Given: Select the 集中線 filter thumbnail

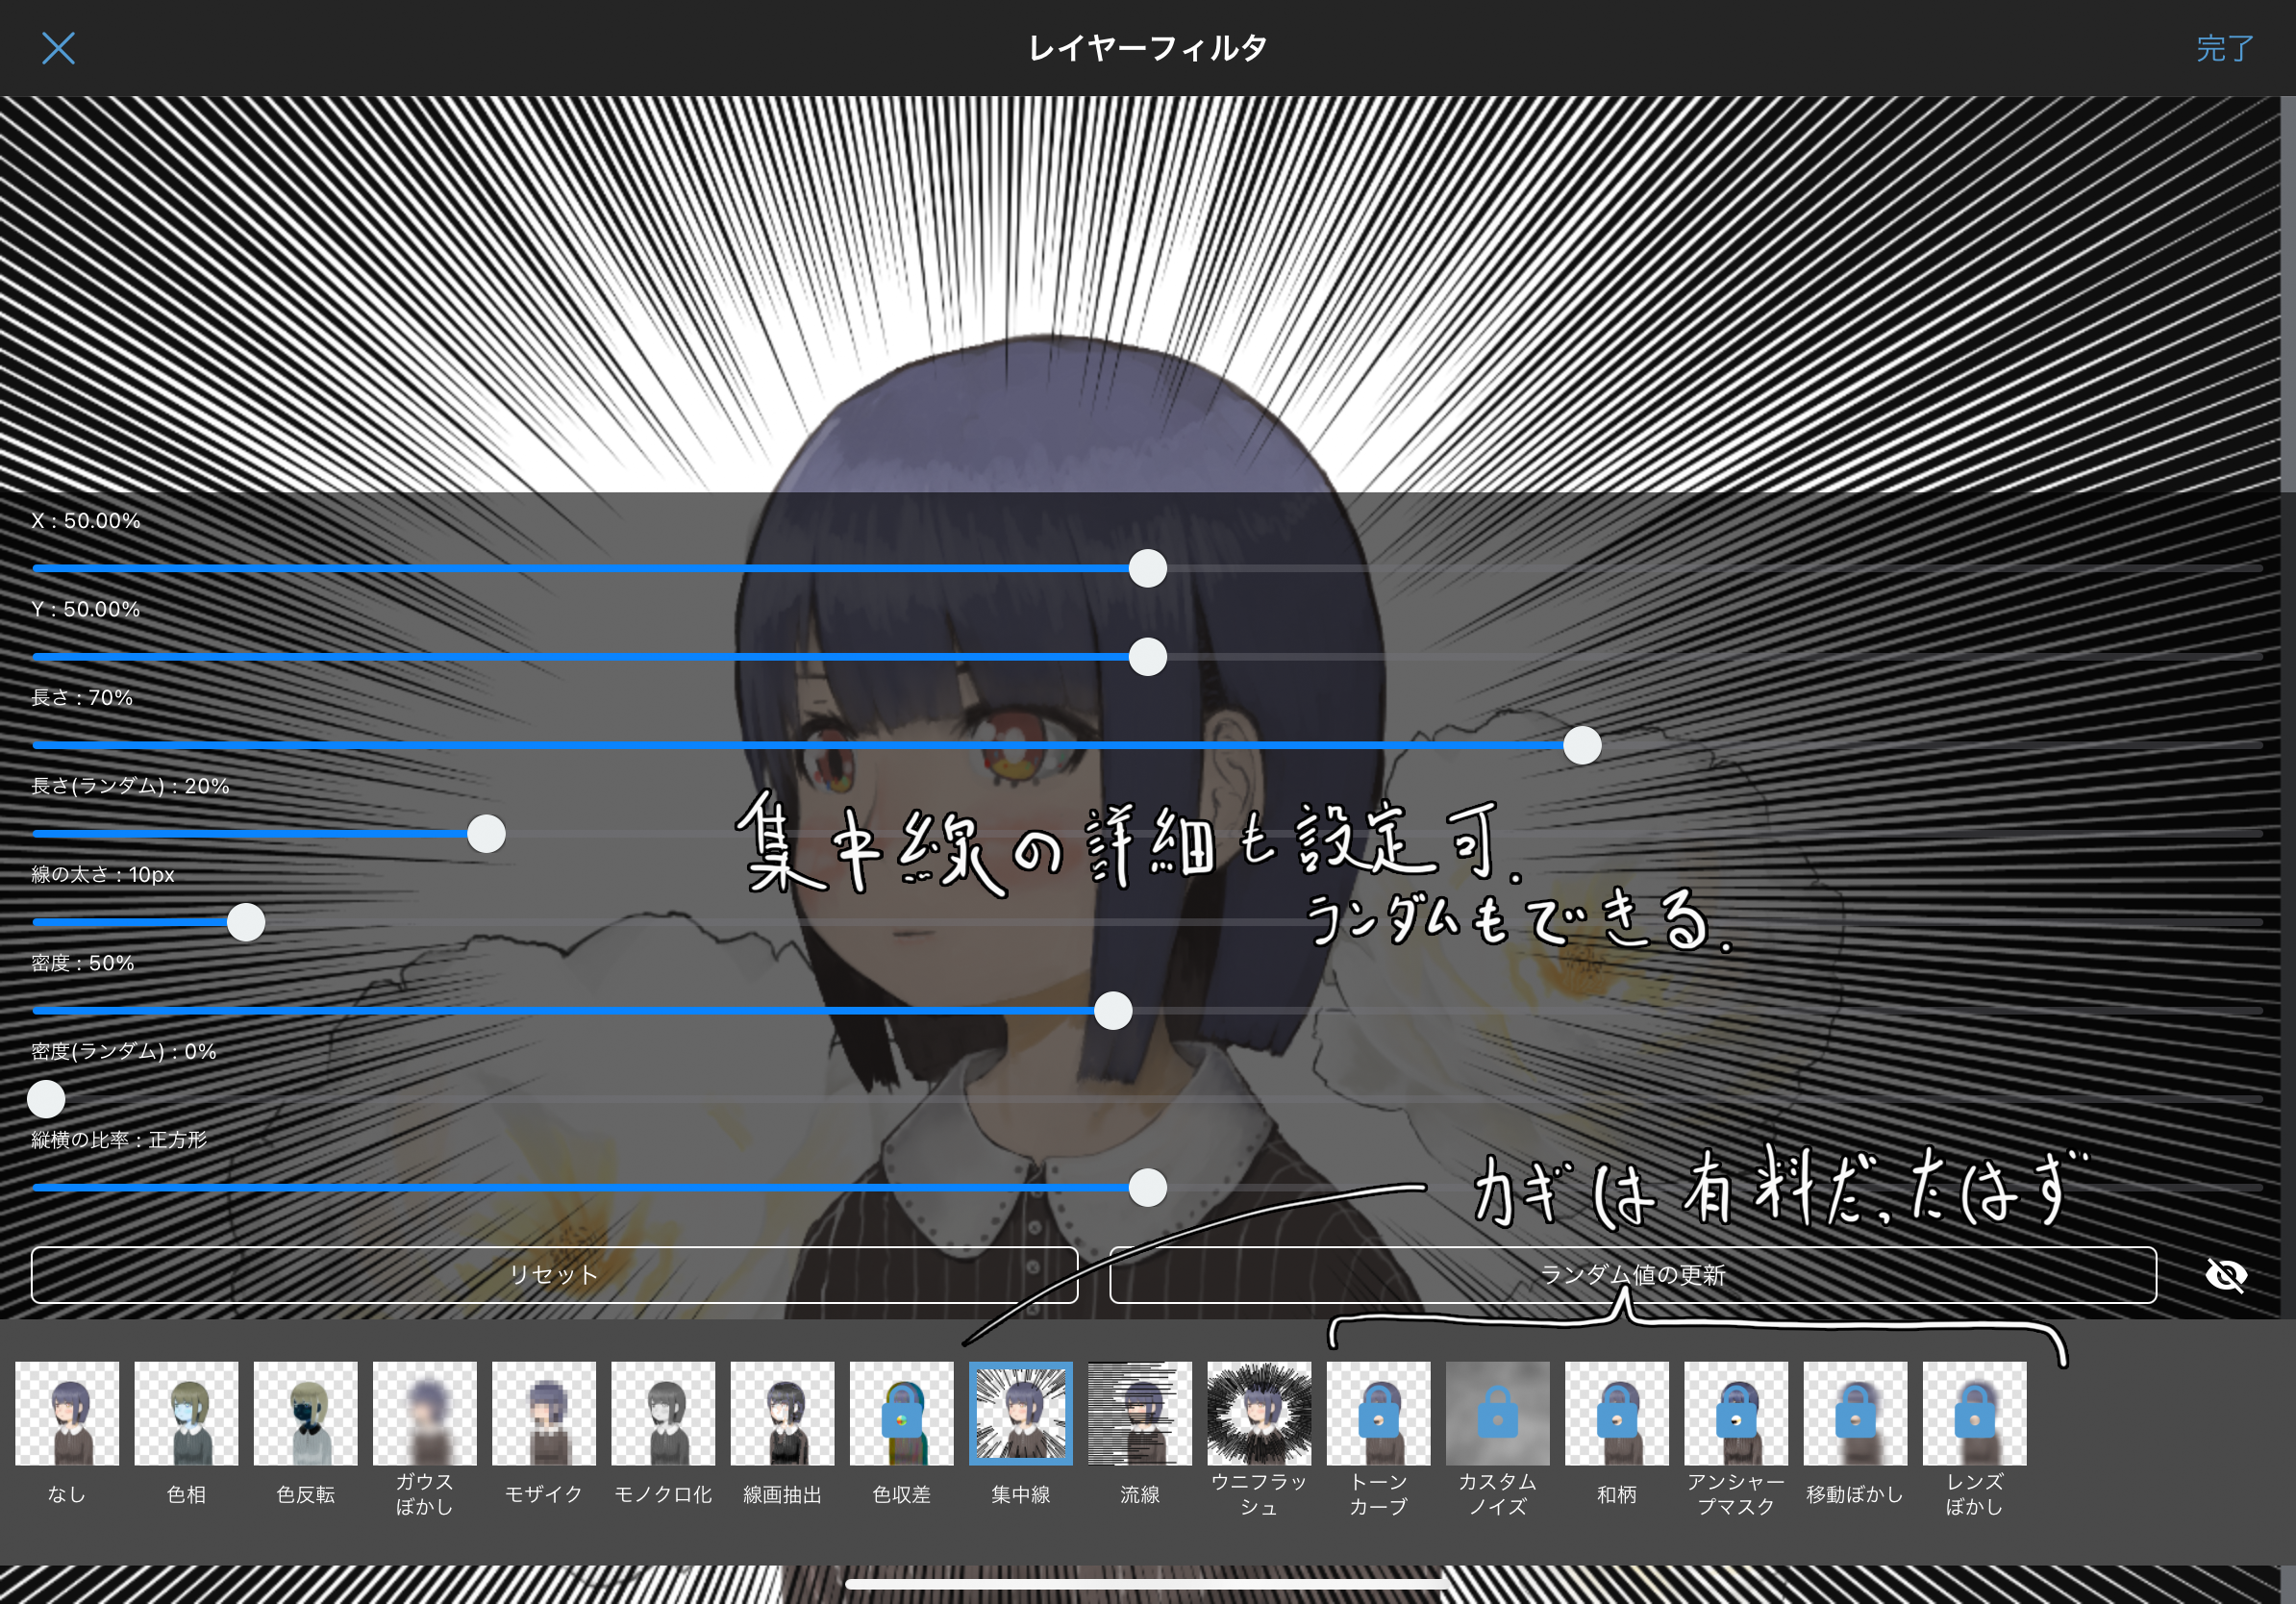Looking at the screenshot, I should [1020, 1412].
